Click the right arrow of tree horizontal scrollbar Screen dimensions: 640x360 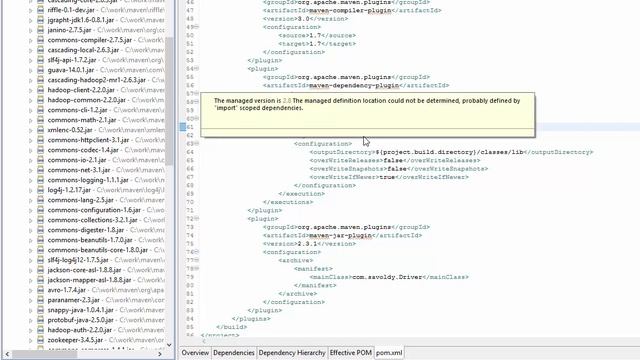(160, 354)
